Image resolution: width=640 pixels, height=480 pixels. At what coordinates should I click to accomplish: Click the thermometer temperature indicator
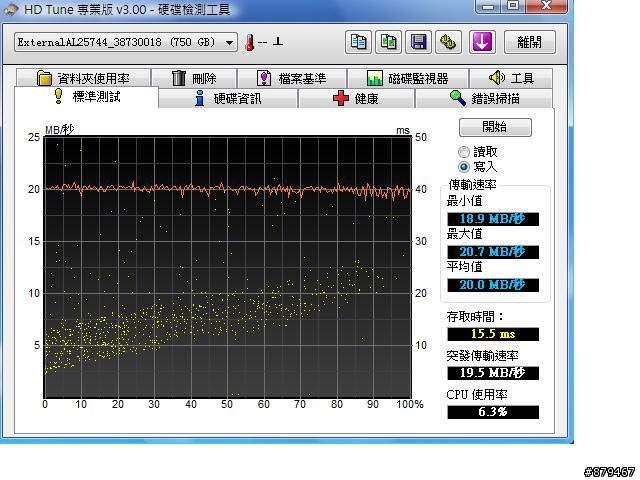pyautogui.click(x=249, y=42)
